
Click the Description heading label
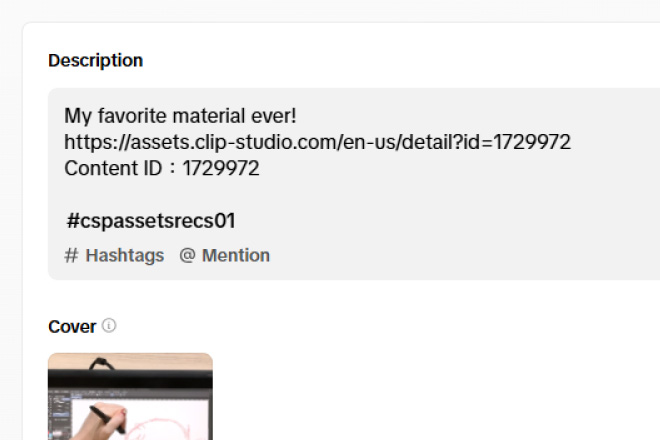click(95, 60)
